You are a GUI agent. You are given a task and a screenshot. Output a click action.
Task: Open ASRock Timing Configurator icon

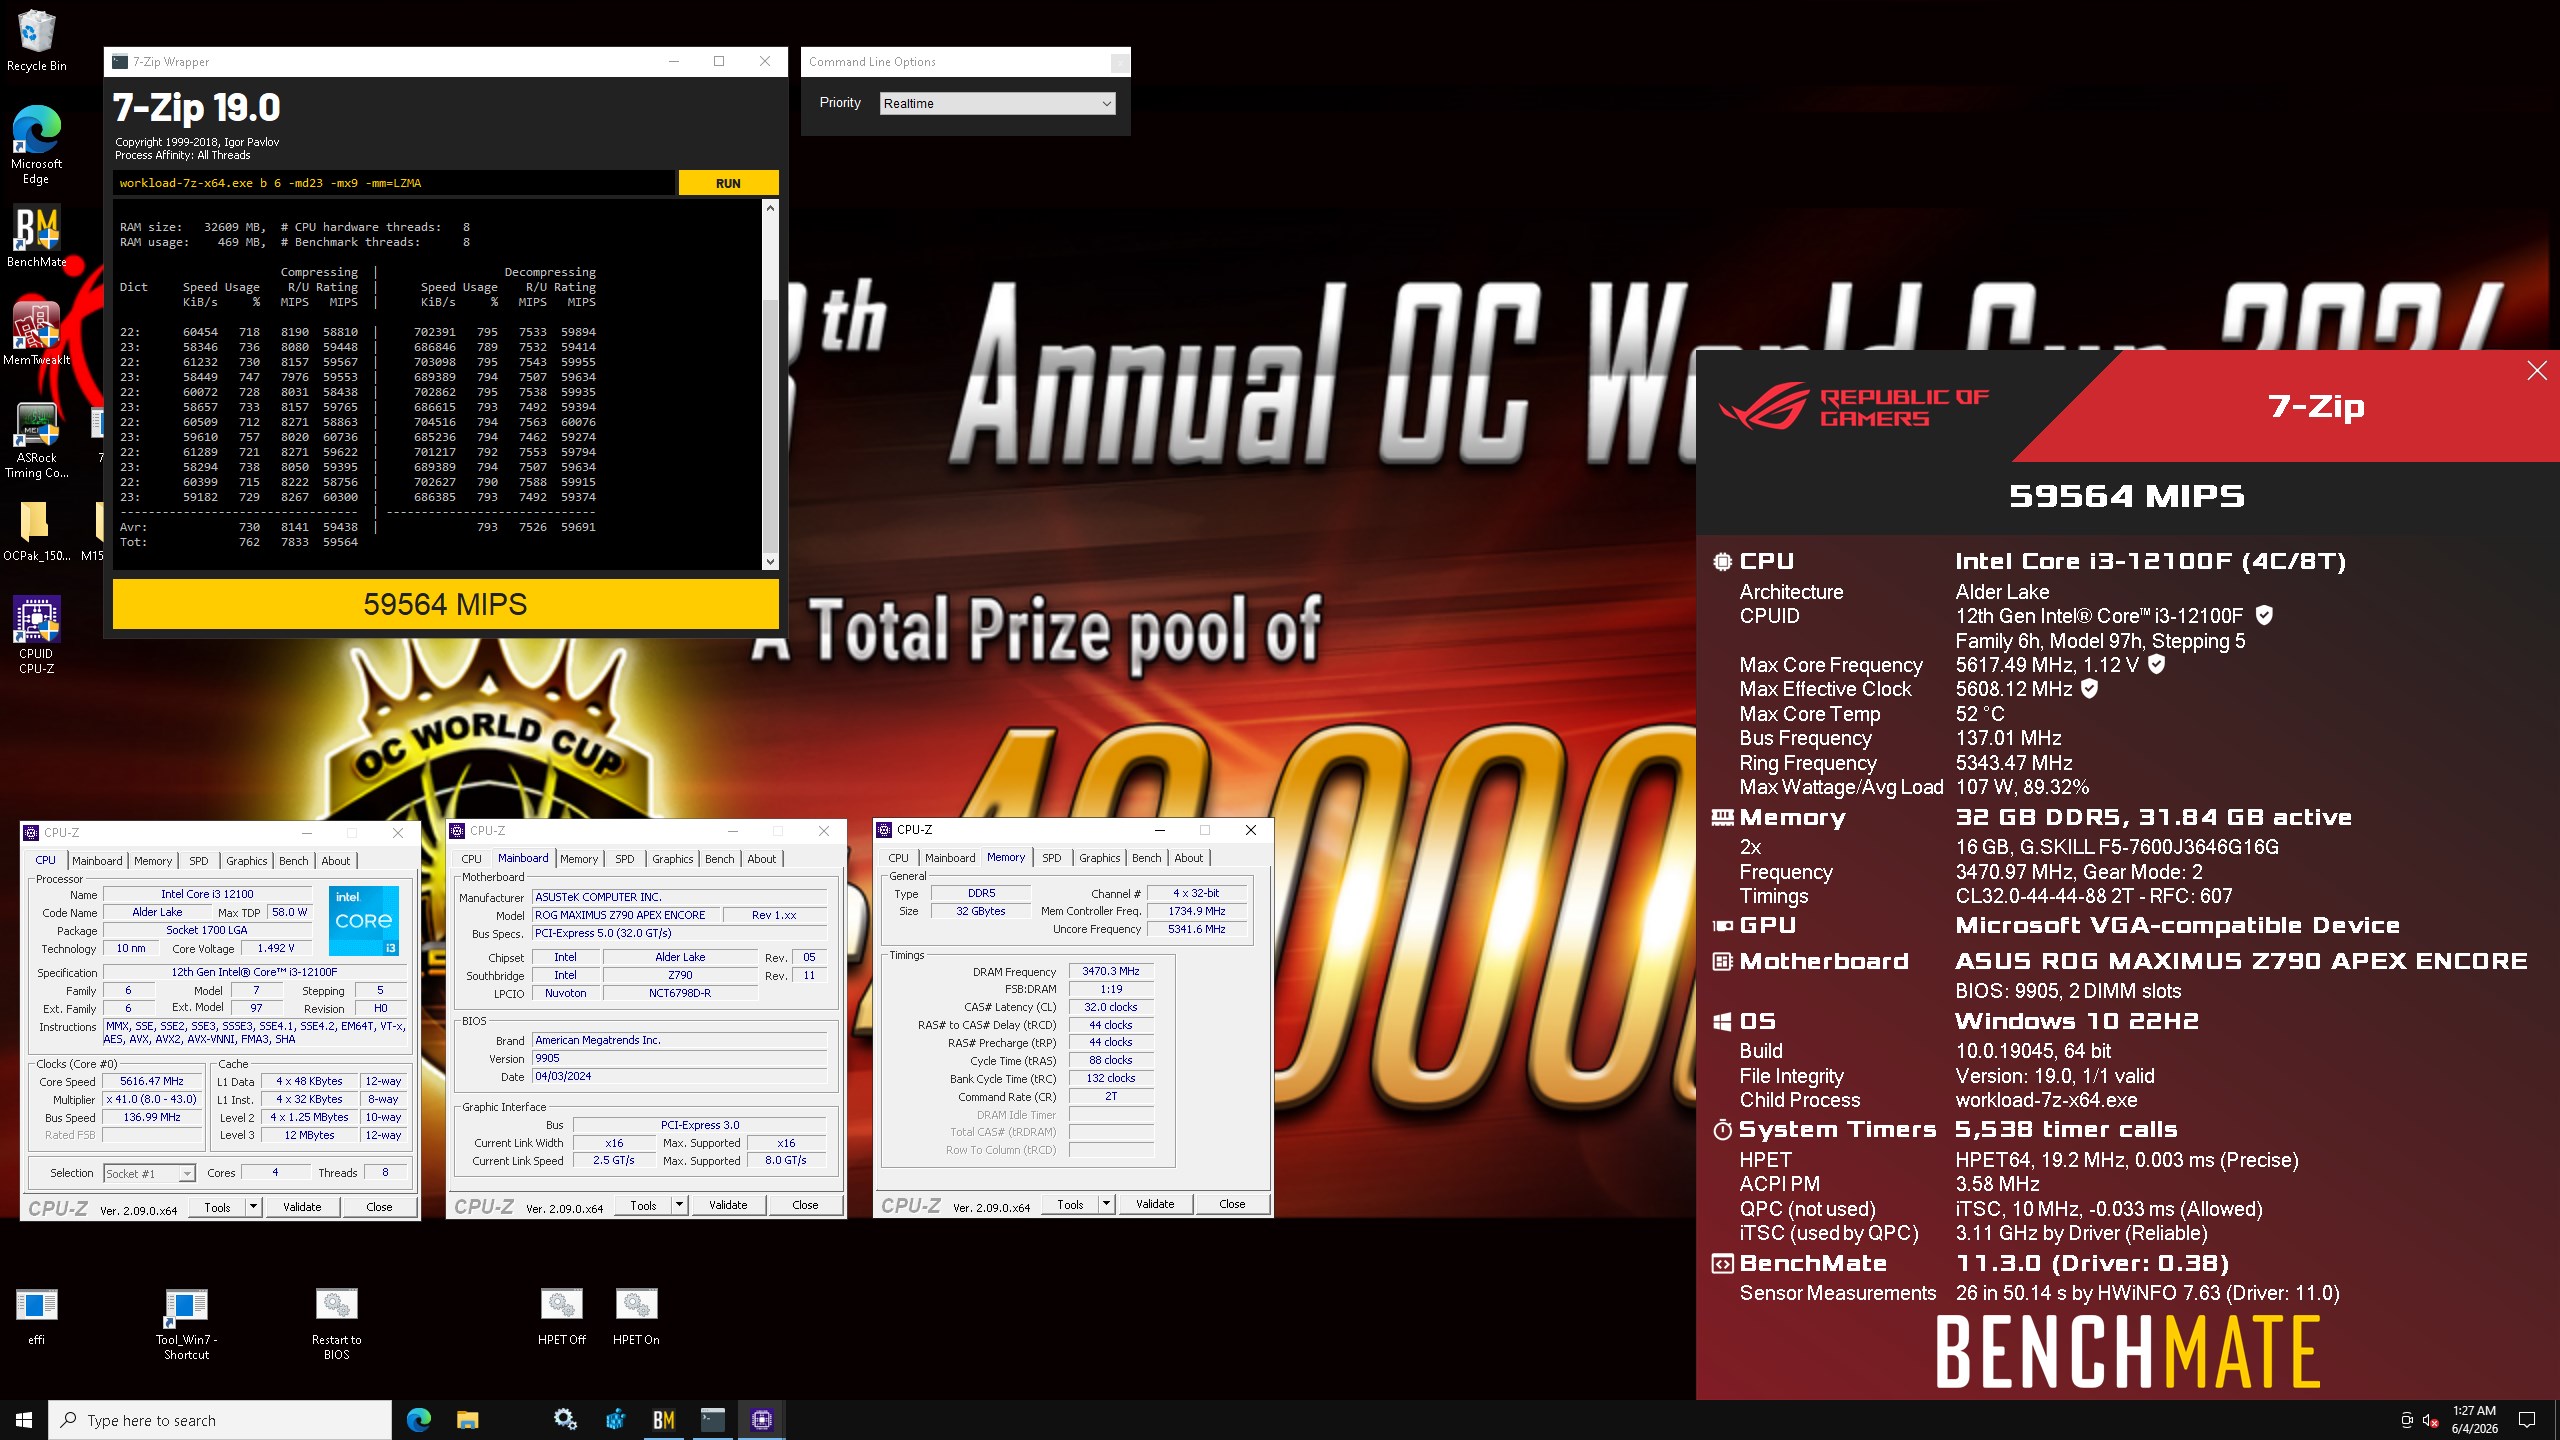coord(36,440)
